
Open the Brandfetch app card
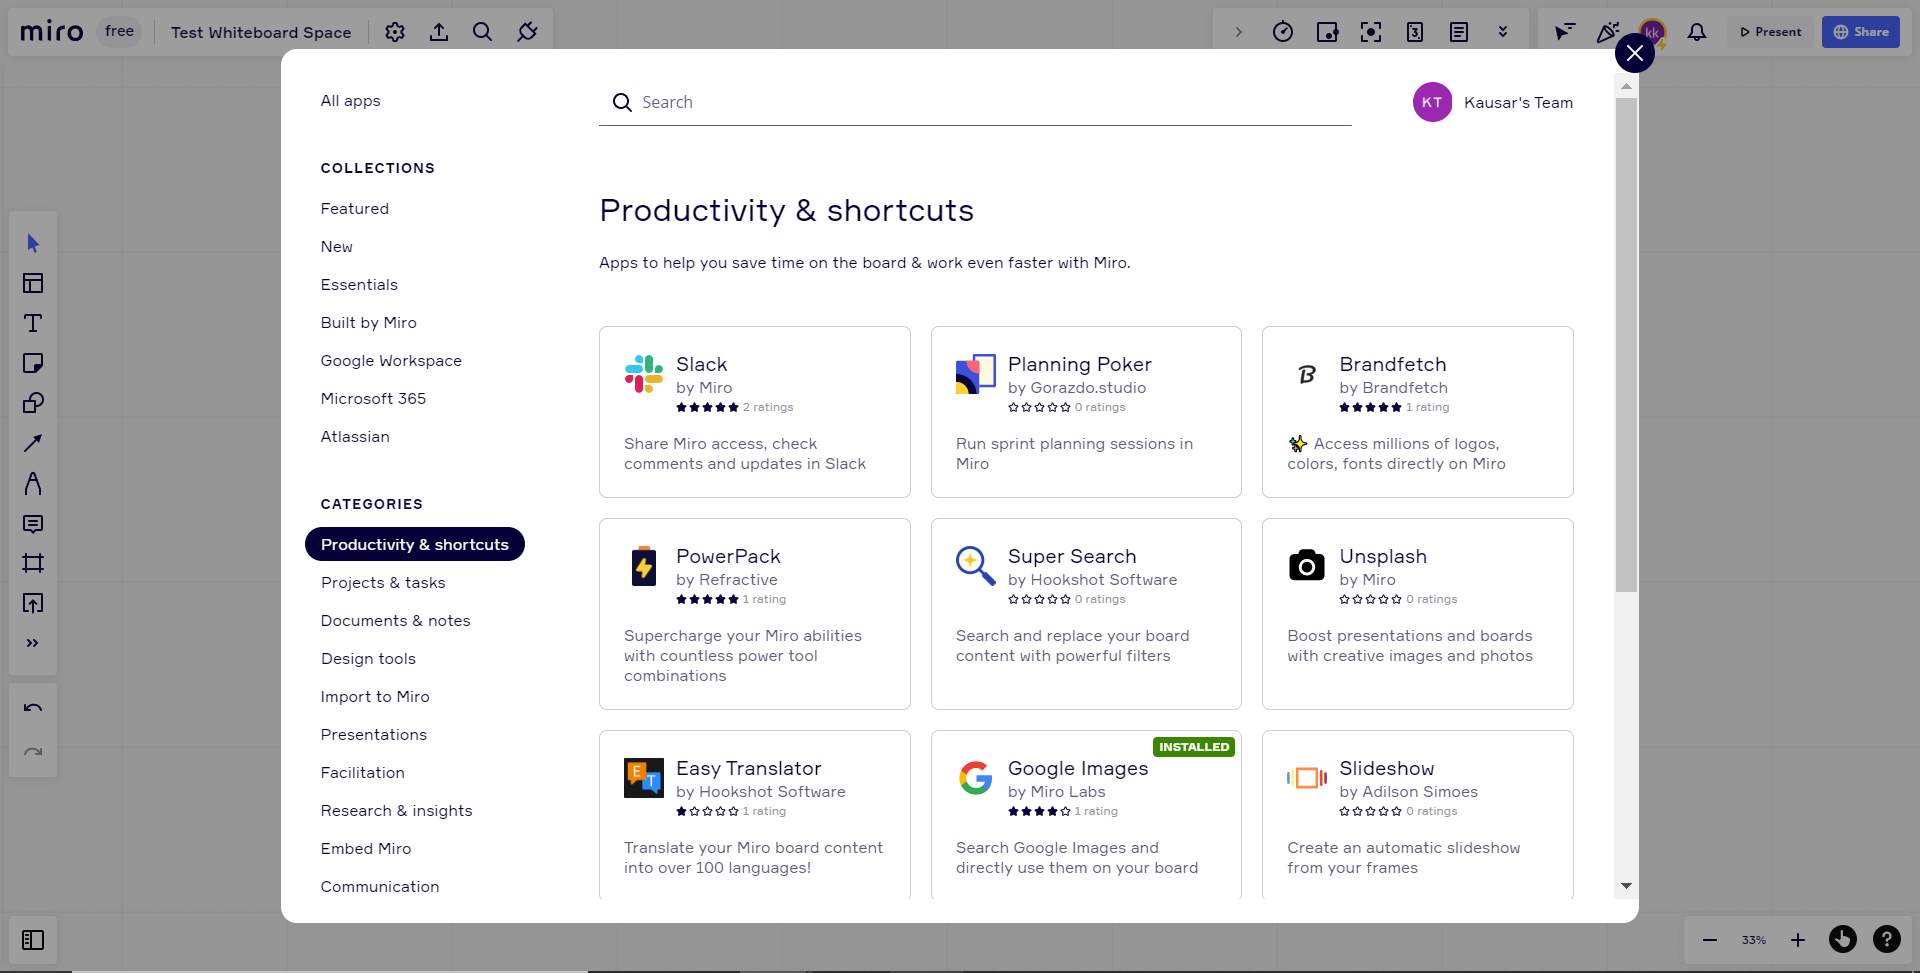pyautogui.click(x=1418, y=412)
